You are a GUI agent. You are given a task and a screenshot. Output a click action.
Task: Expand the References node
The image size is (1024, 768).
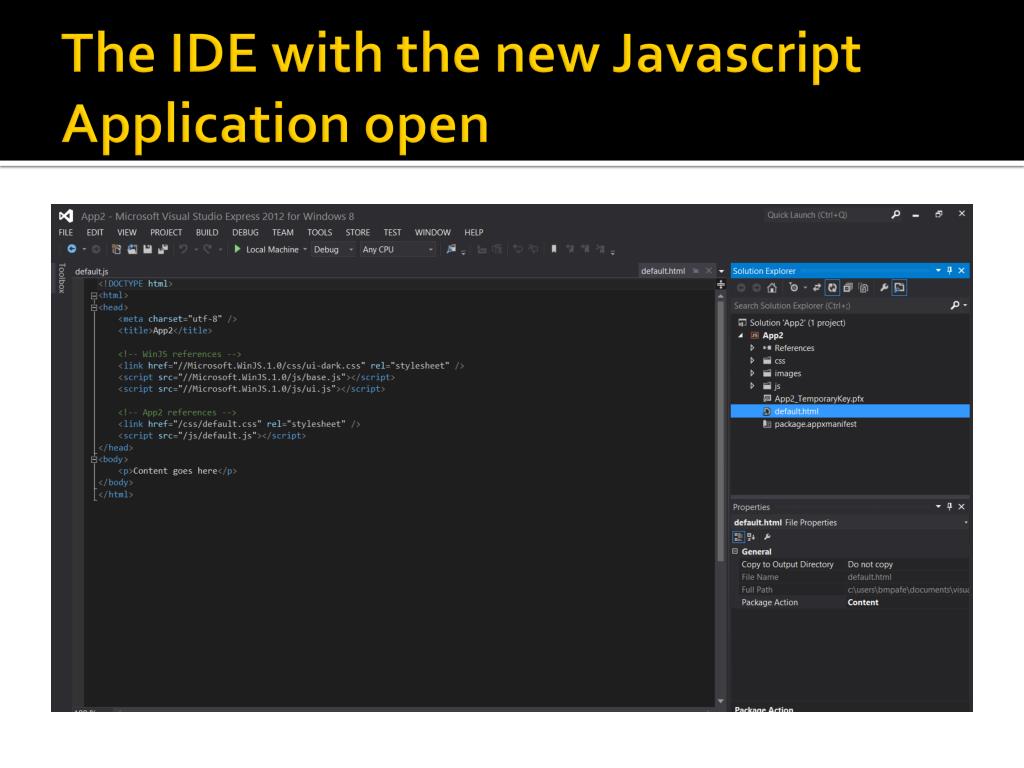(752, 348)
